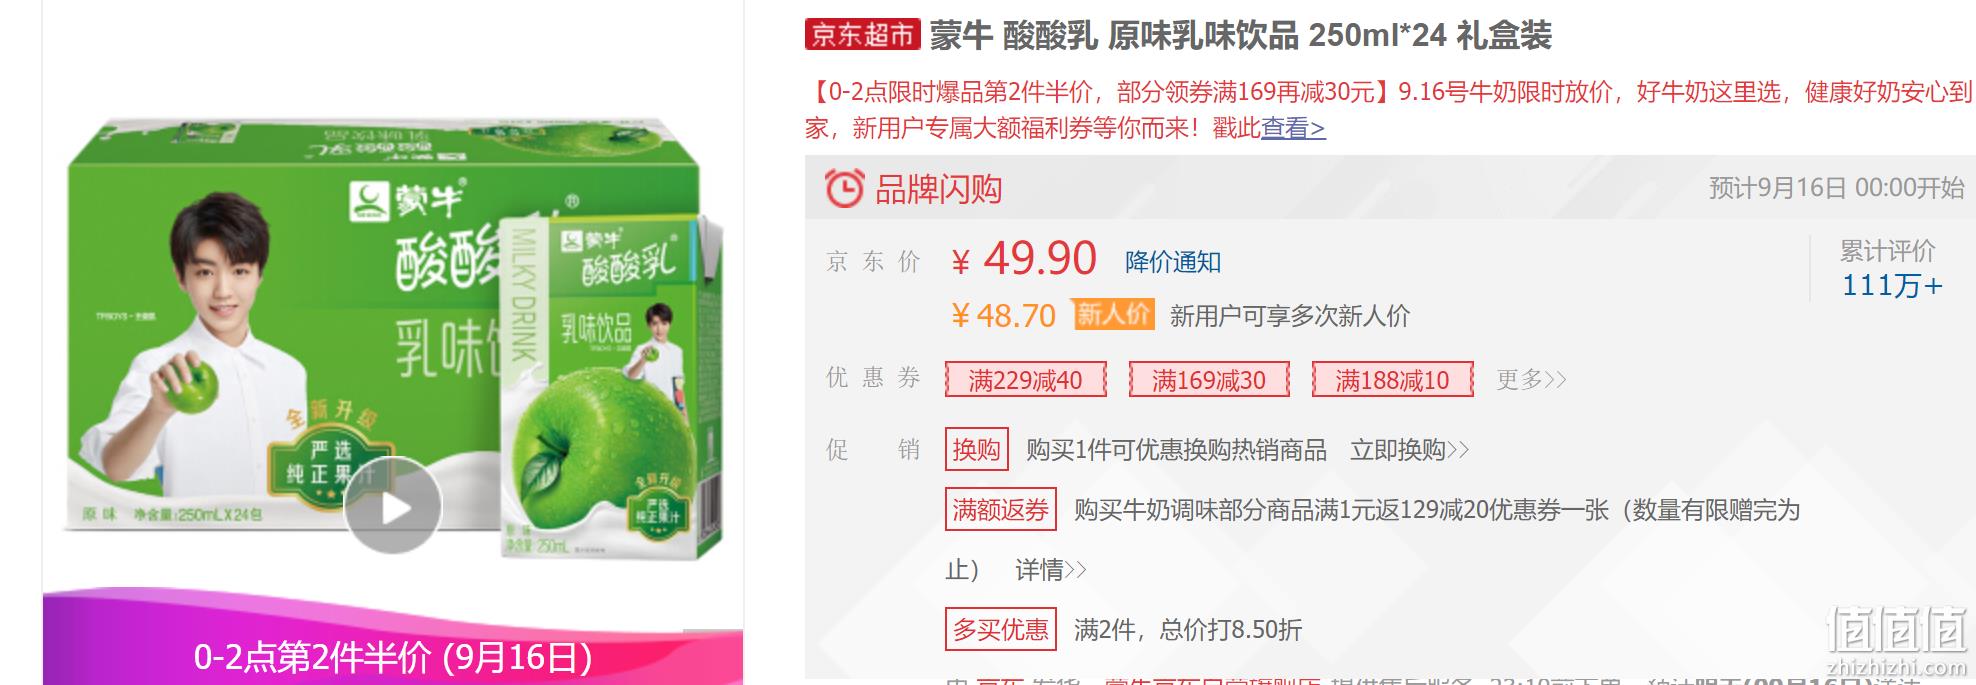
Task: Click the red alarm clock flash-sale icon
Action: [844, 188]
